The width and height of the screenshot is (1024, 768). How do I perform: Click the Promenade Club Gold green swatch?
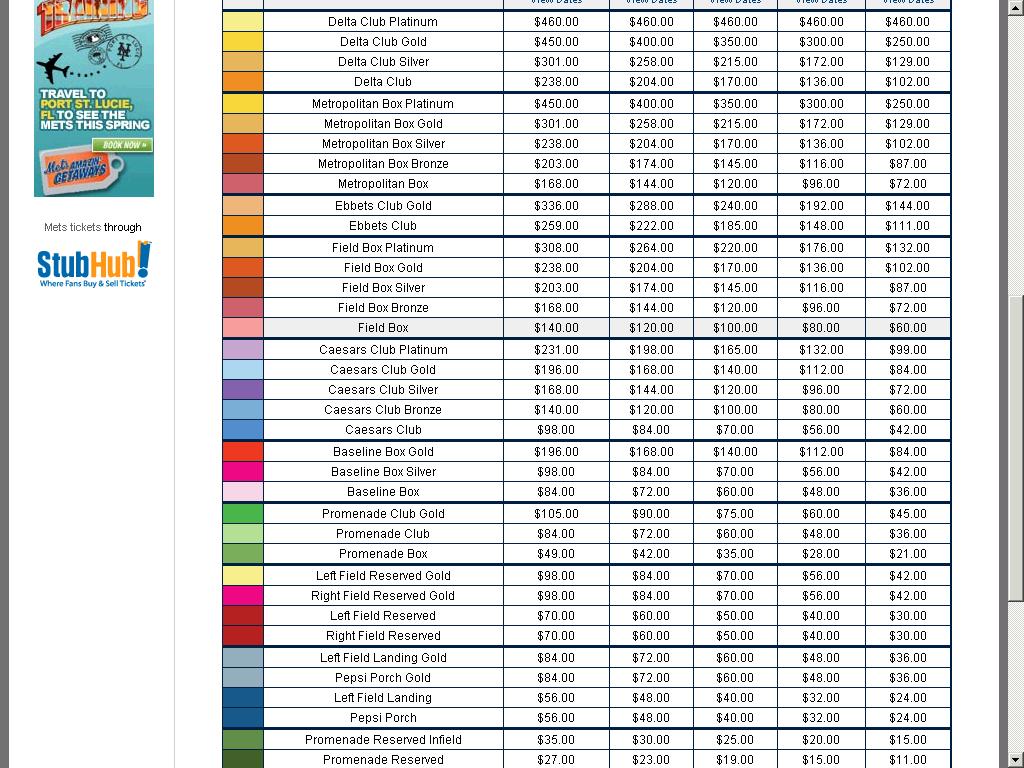[243, 513]
